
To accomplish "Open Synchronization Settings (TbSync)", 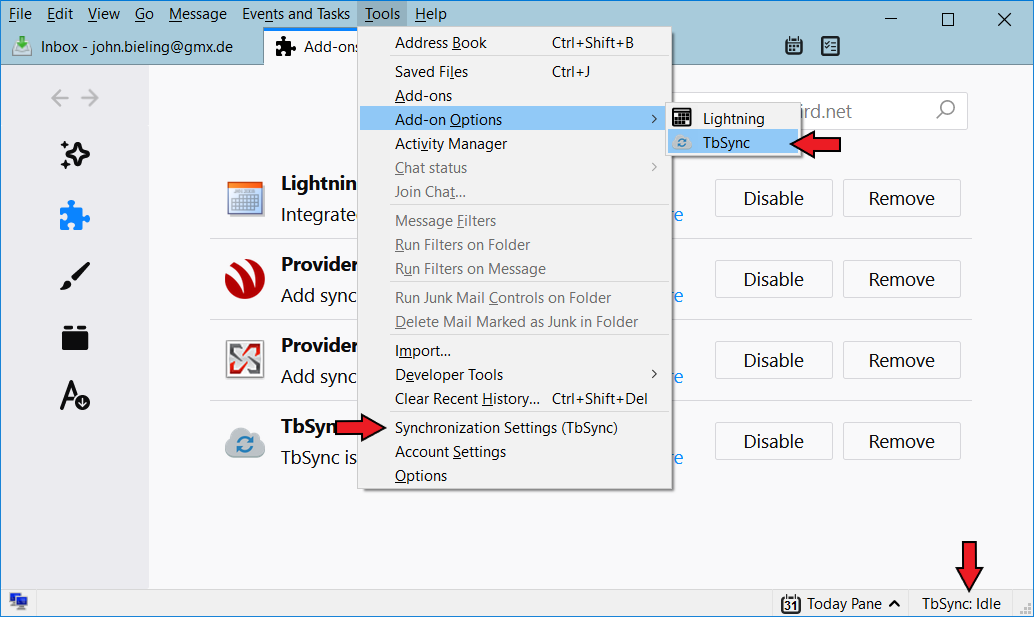I will point(514,428).
